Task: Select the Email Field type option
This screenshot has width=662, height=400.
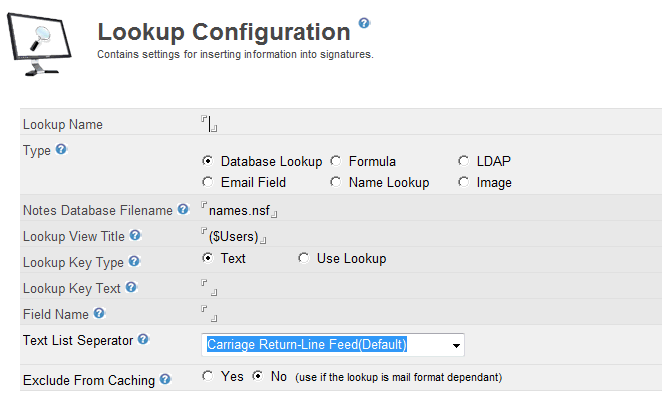Action: (208, 182)
